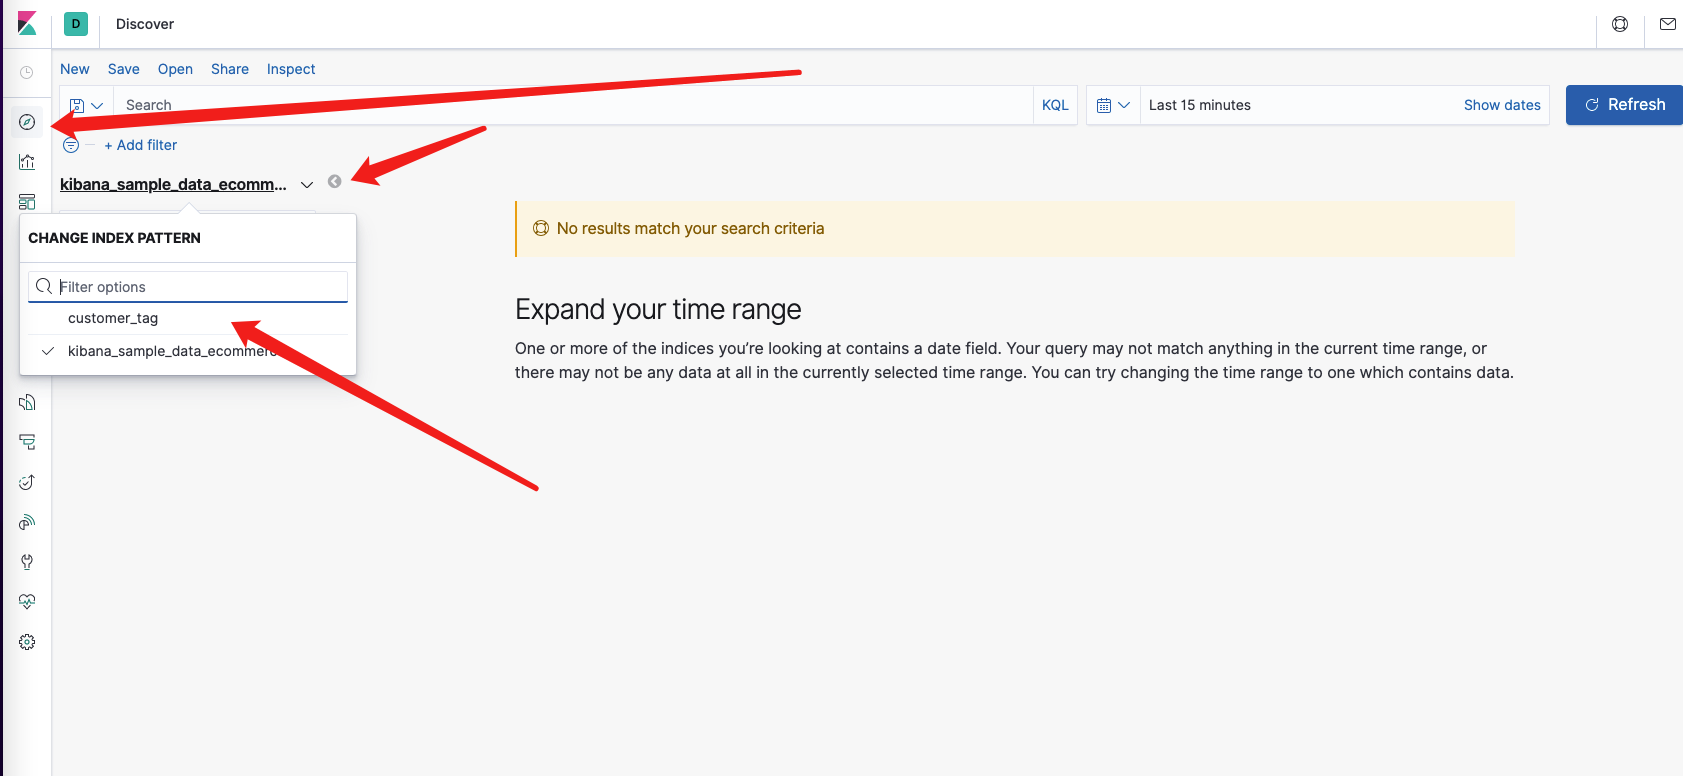
Task: Click the Discover breadcrumb title
Action: click(x=145, y=24)
